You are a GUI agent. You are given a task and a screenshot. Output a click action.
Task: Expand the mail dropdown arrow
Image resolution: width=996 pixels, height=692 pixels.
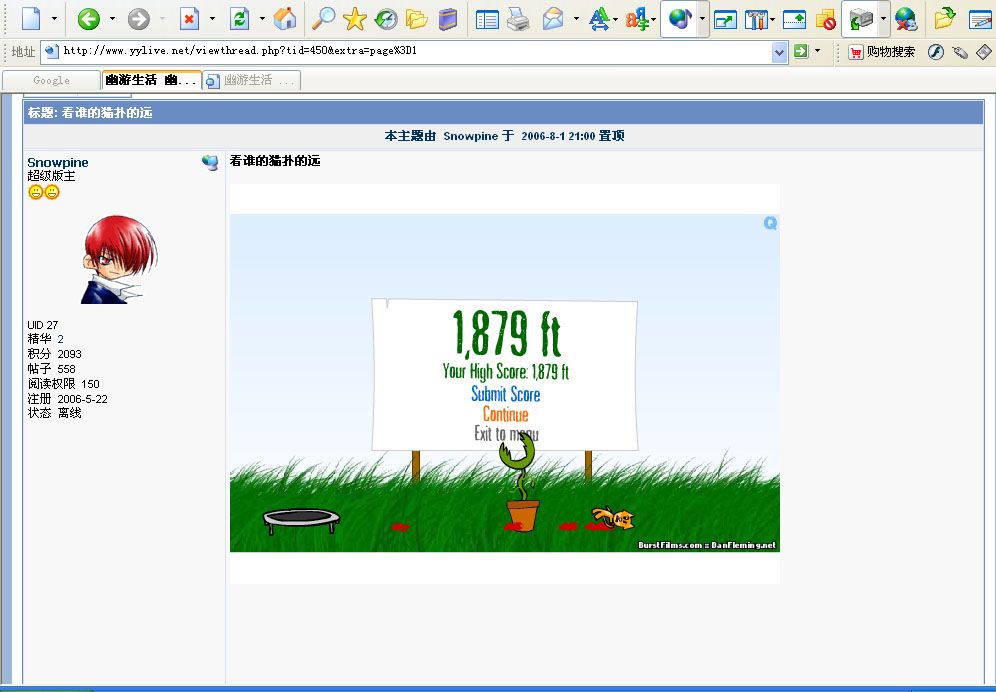pos(576,18)
